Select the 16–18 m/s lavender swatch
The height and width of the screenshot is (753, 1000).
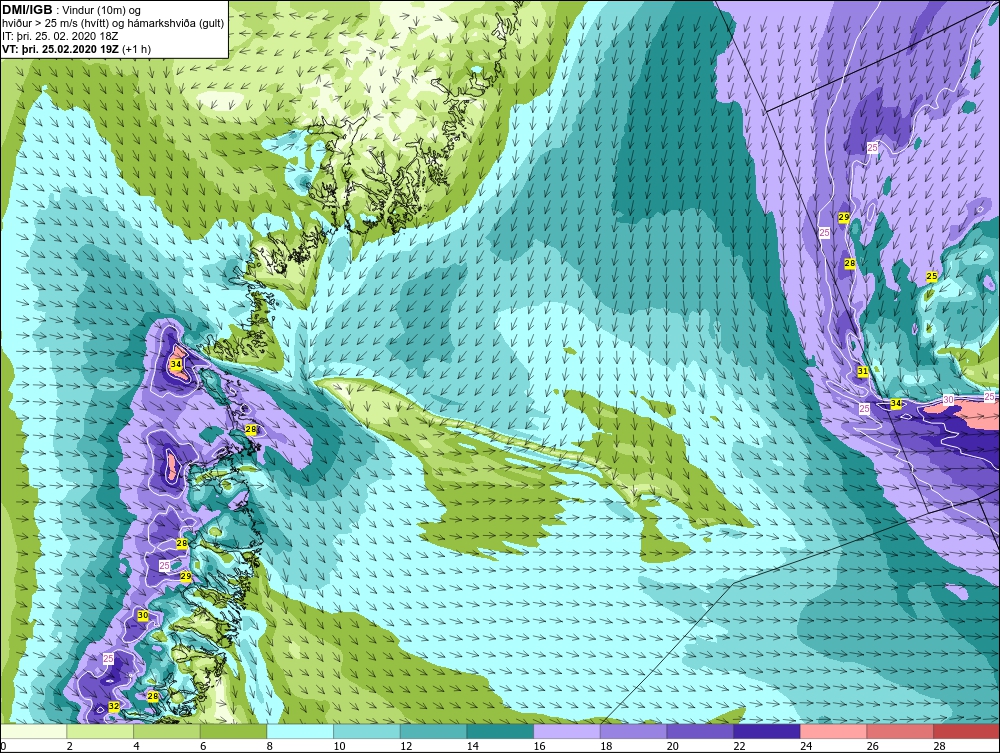566,731
